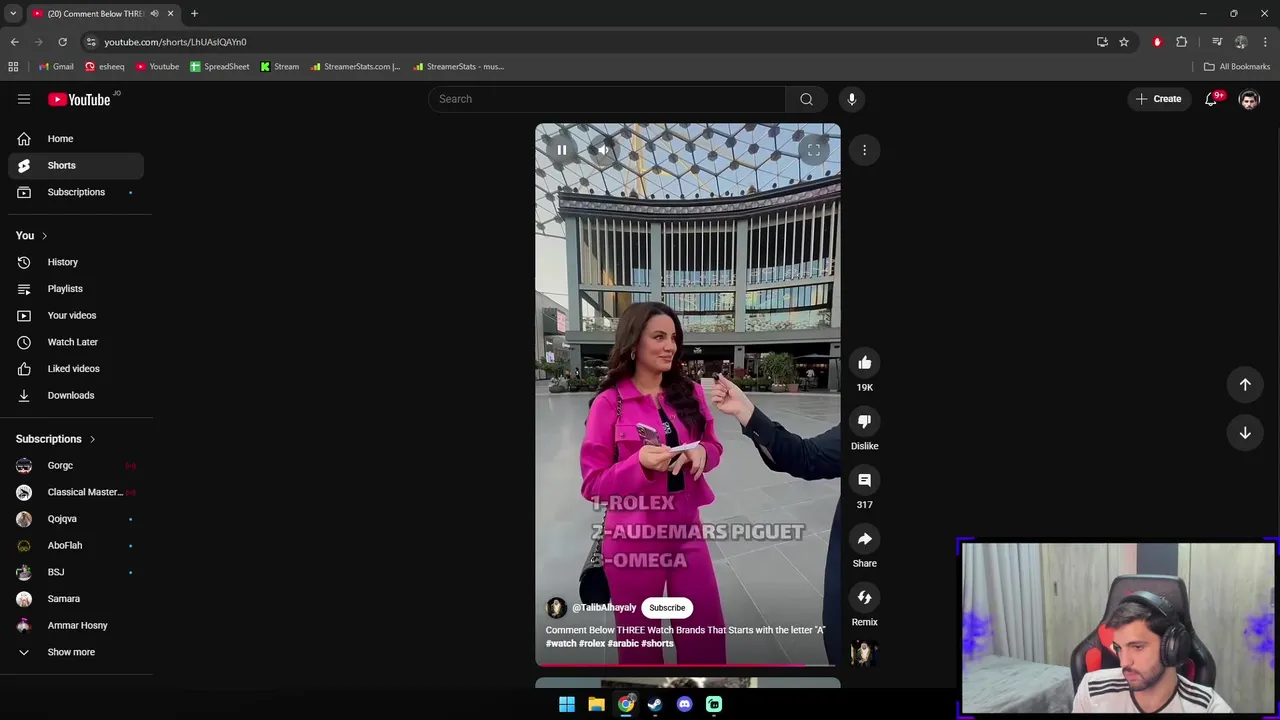The width and height of the screenshot is (1280, 720).
Task: Open the Gorgc channel subscription
Action: click(x=76, y=466)
